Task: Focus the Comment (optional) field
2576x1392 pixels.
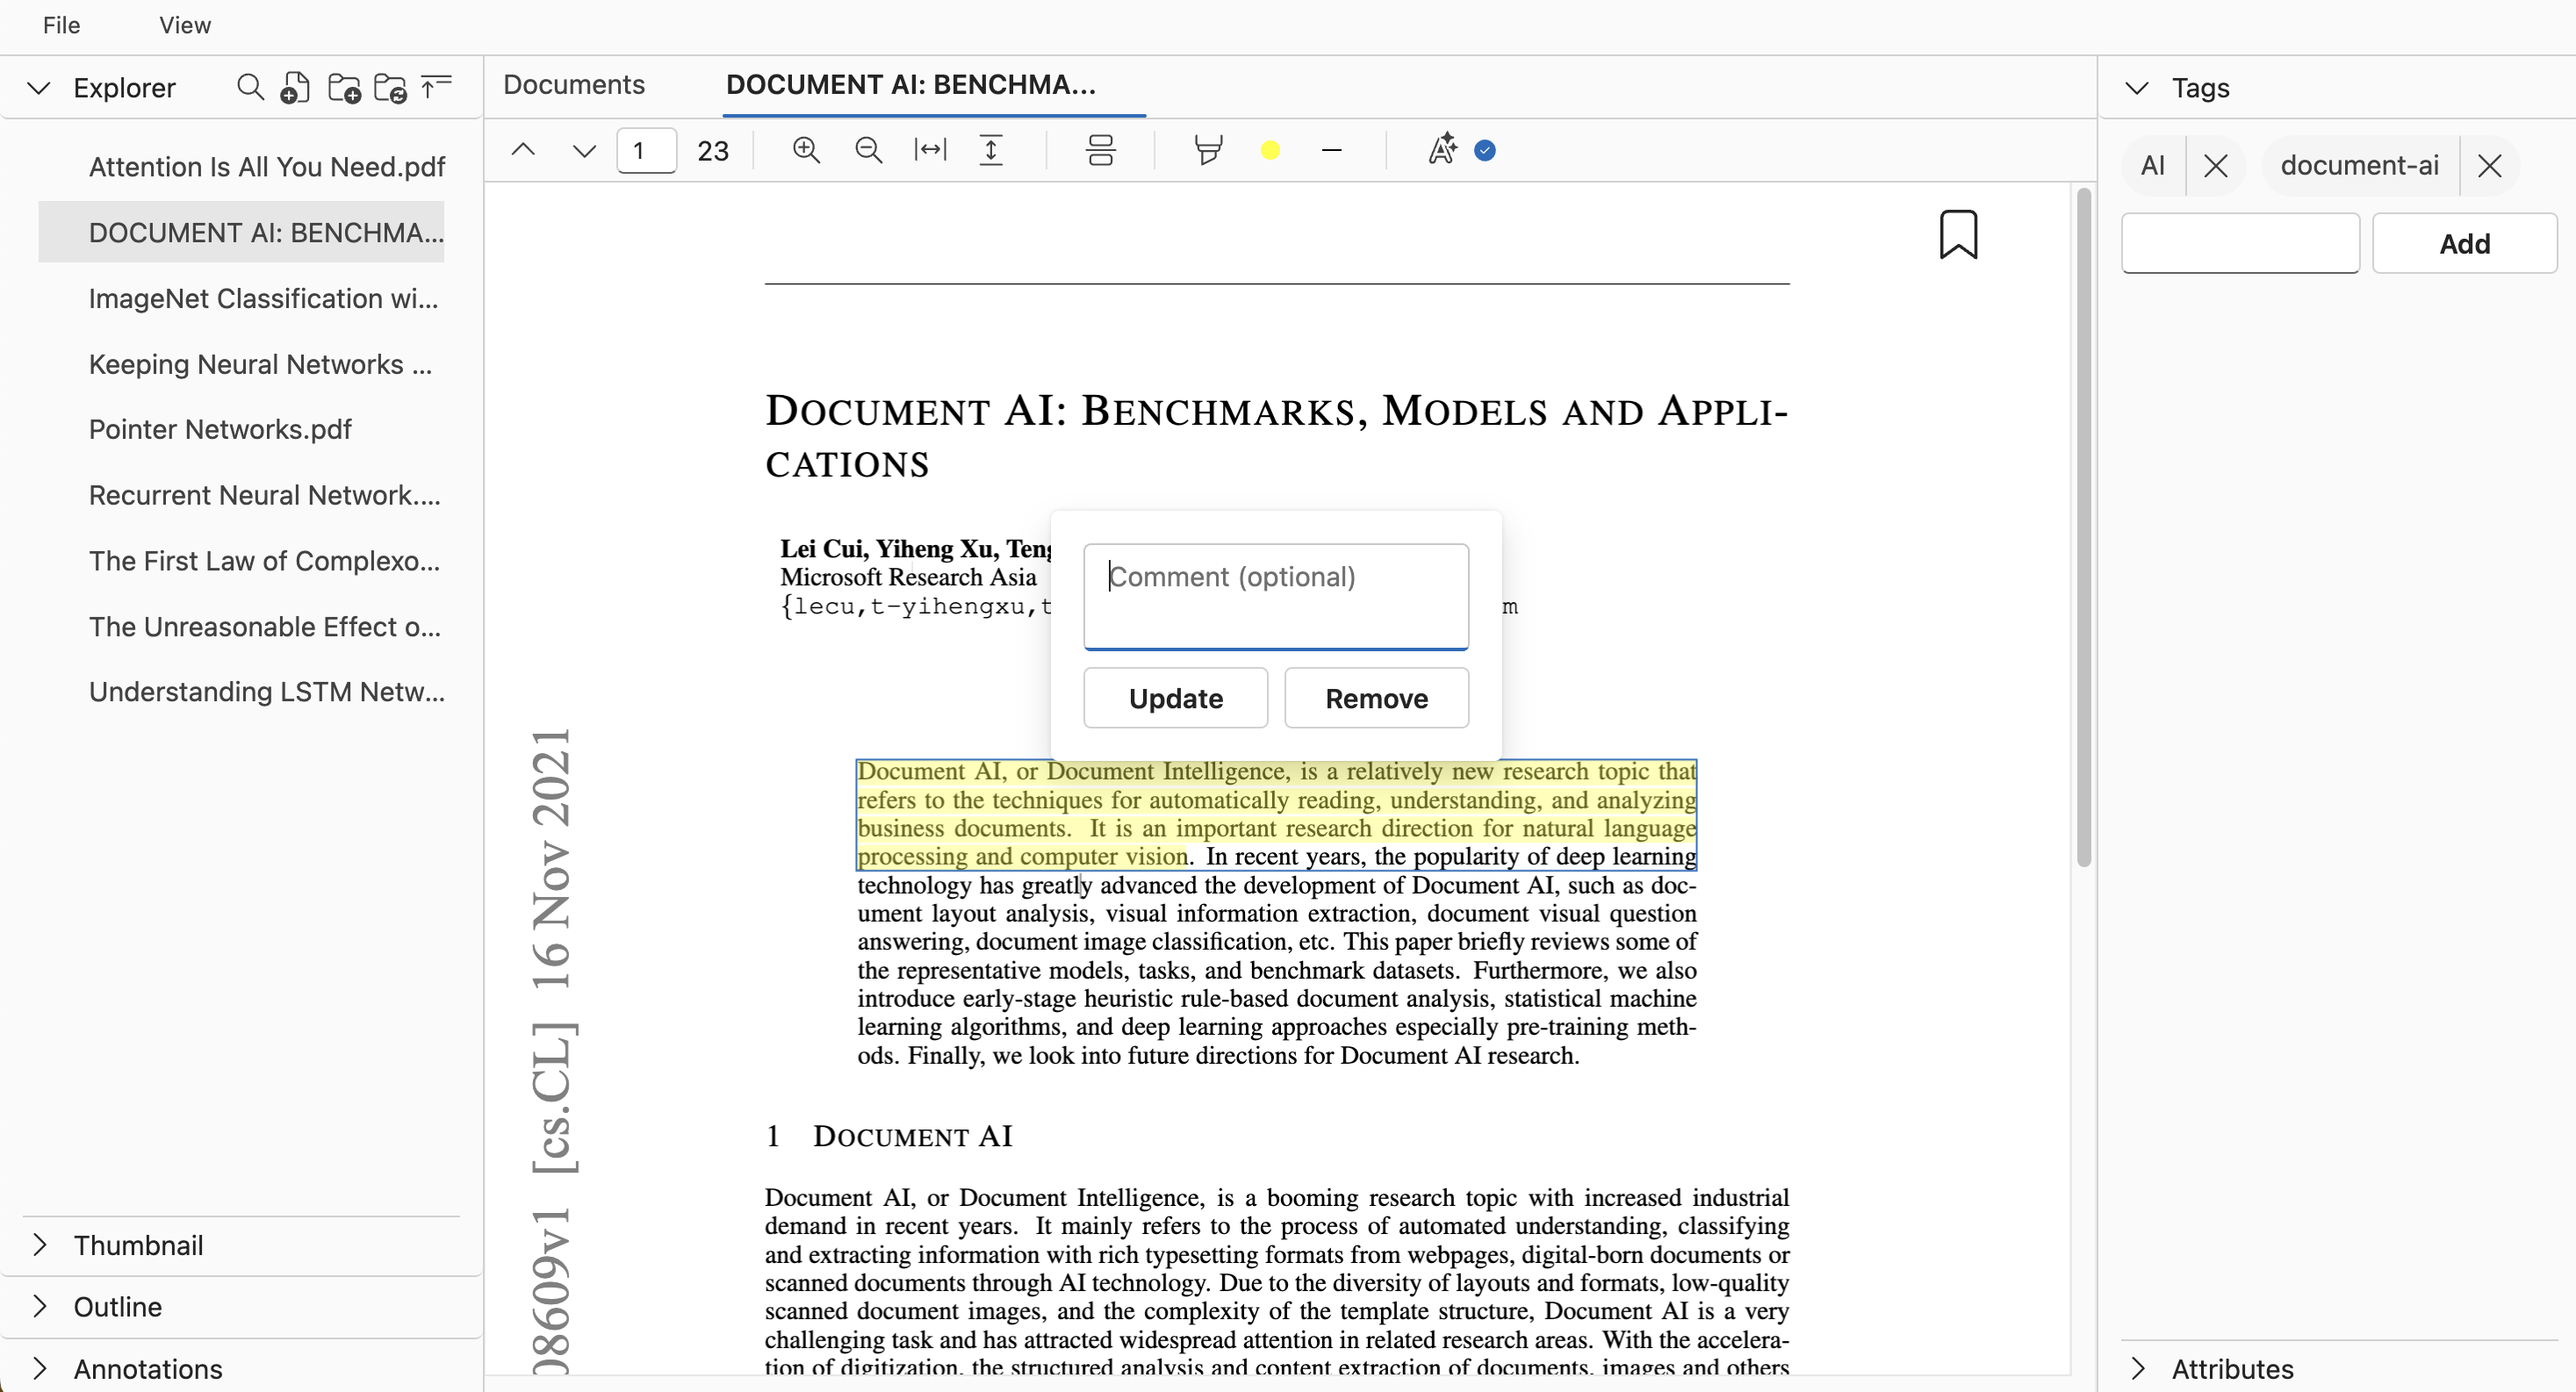Action: [x=1276, y=597]
